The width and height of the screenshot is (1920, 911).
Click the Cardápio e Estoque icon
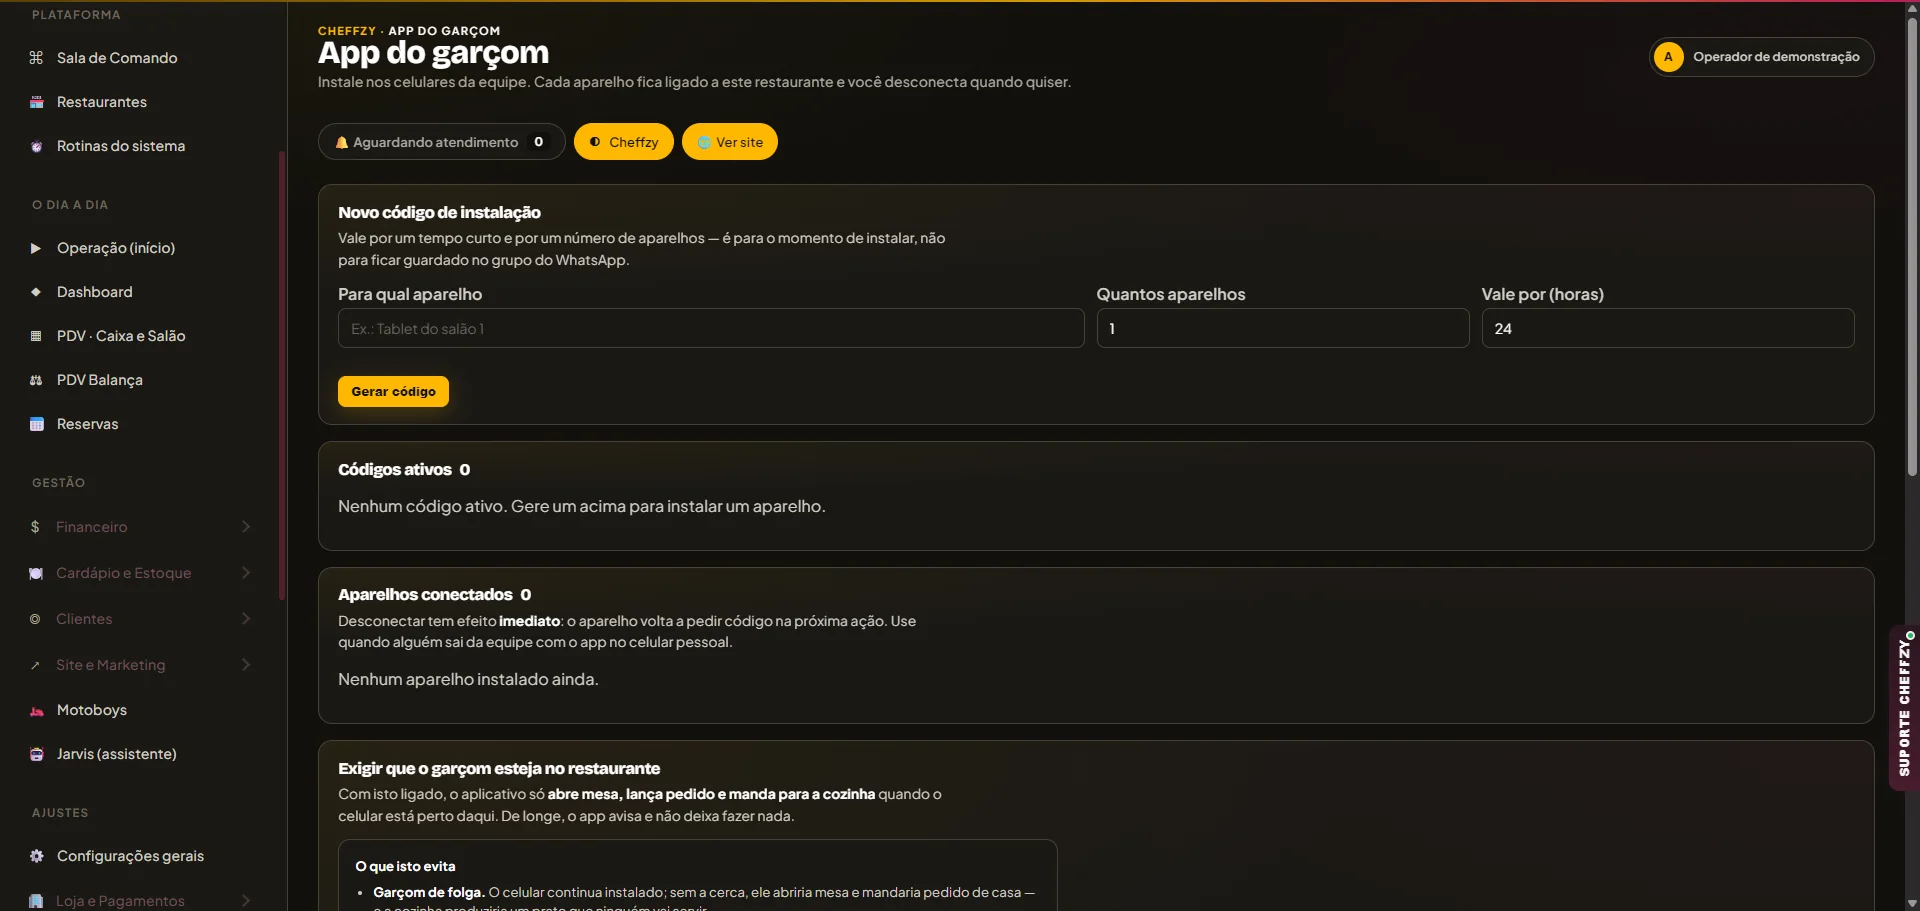[36, 573]
